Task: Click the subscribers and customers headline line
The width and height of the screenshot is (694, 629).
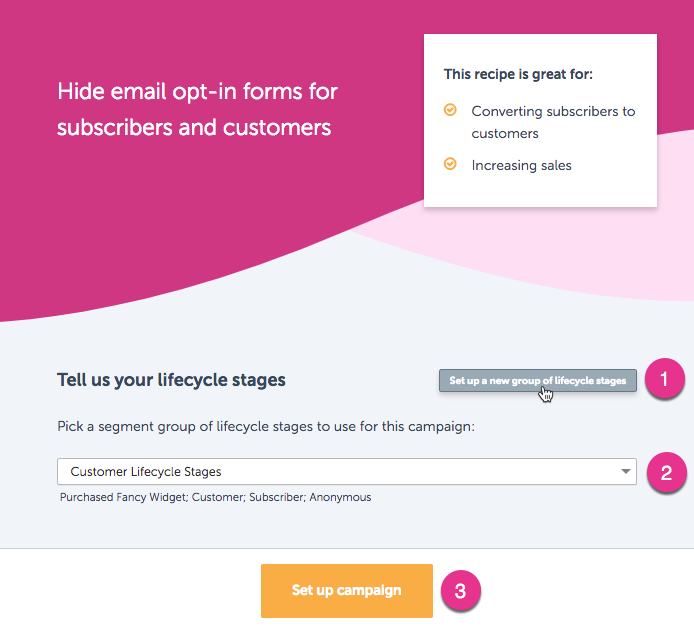Action: 194,127
